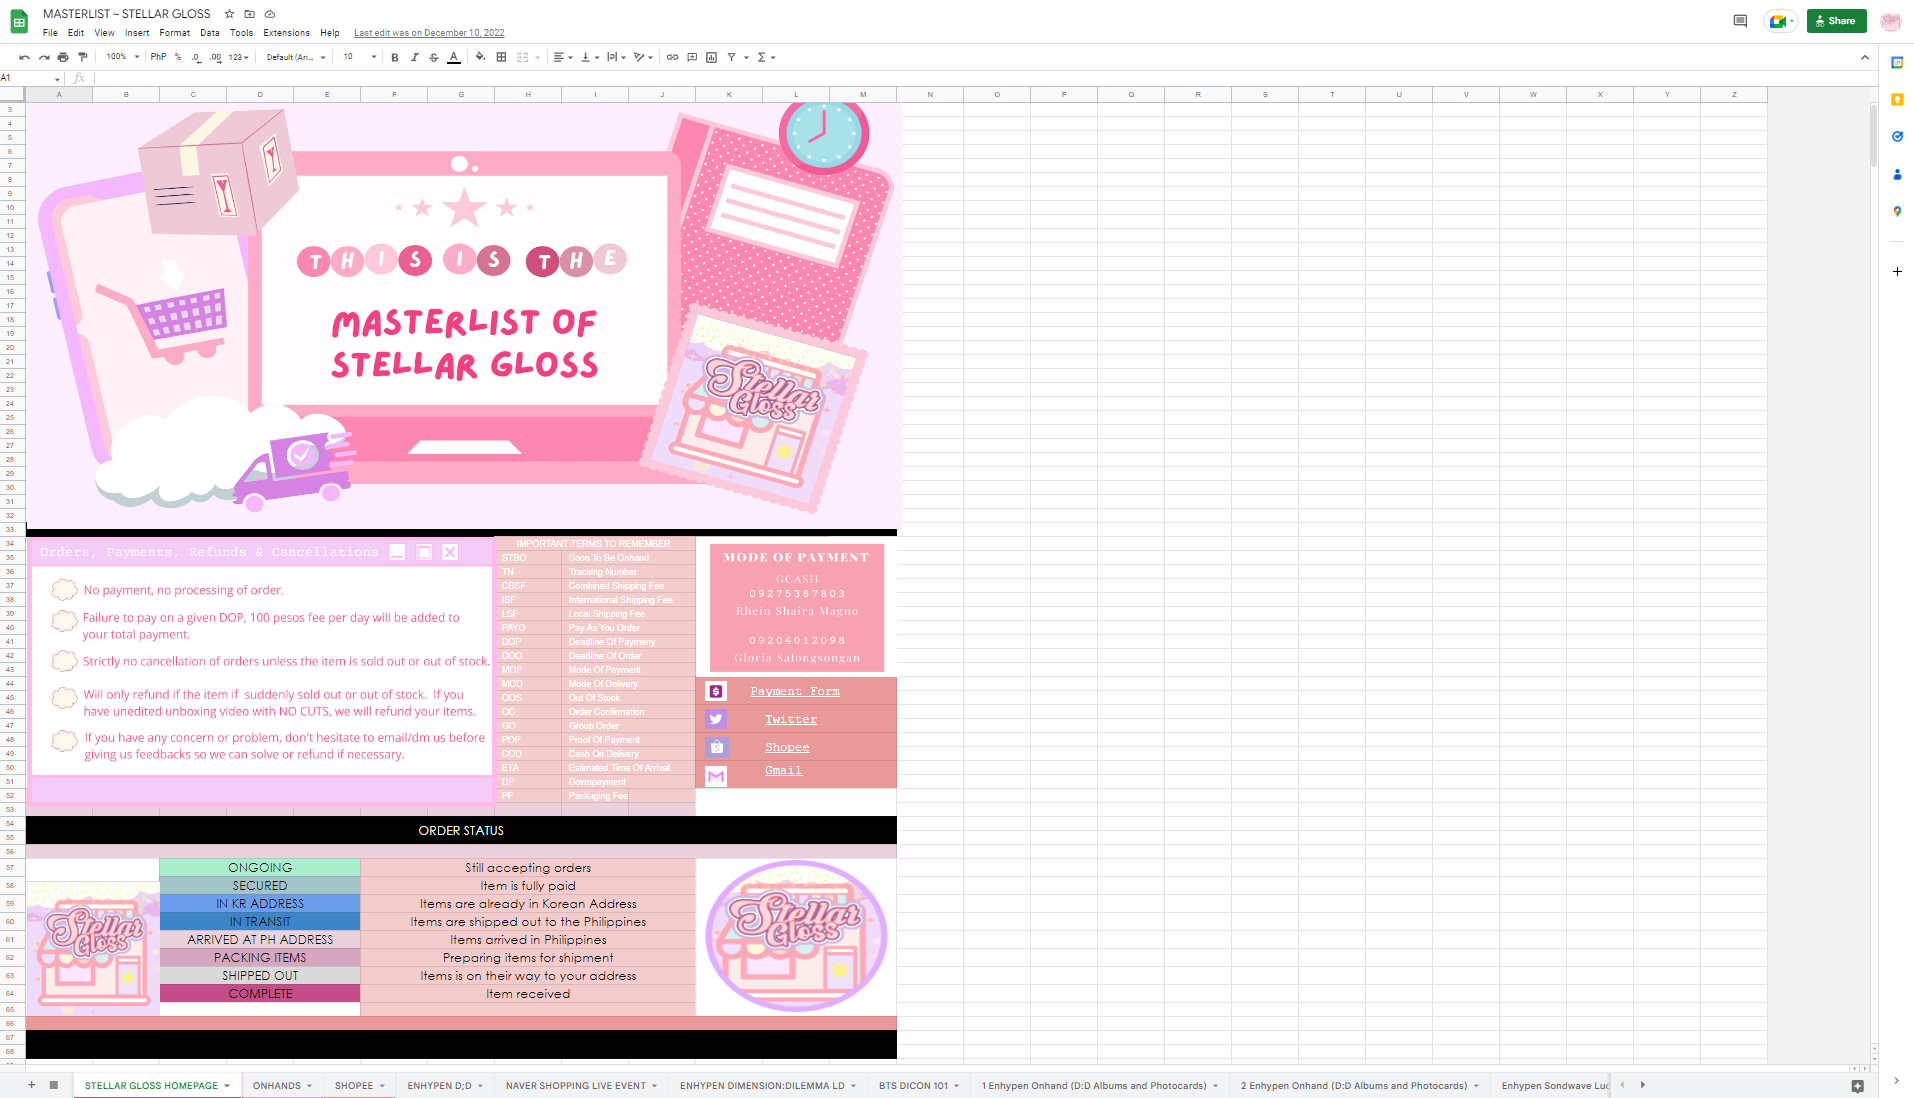Hide the menus with collapse arrow

pos(1864,57)
